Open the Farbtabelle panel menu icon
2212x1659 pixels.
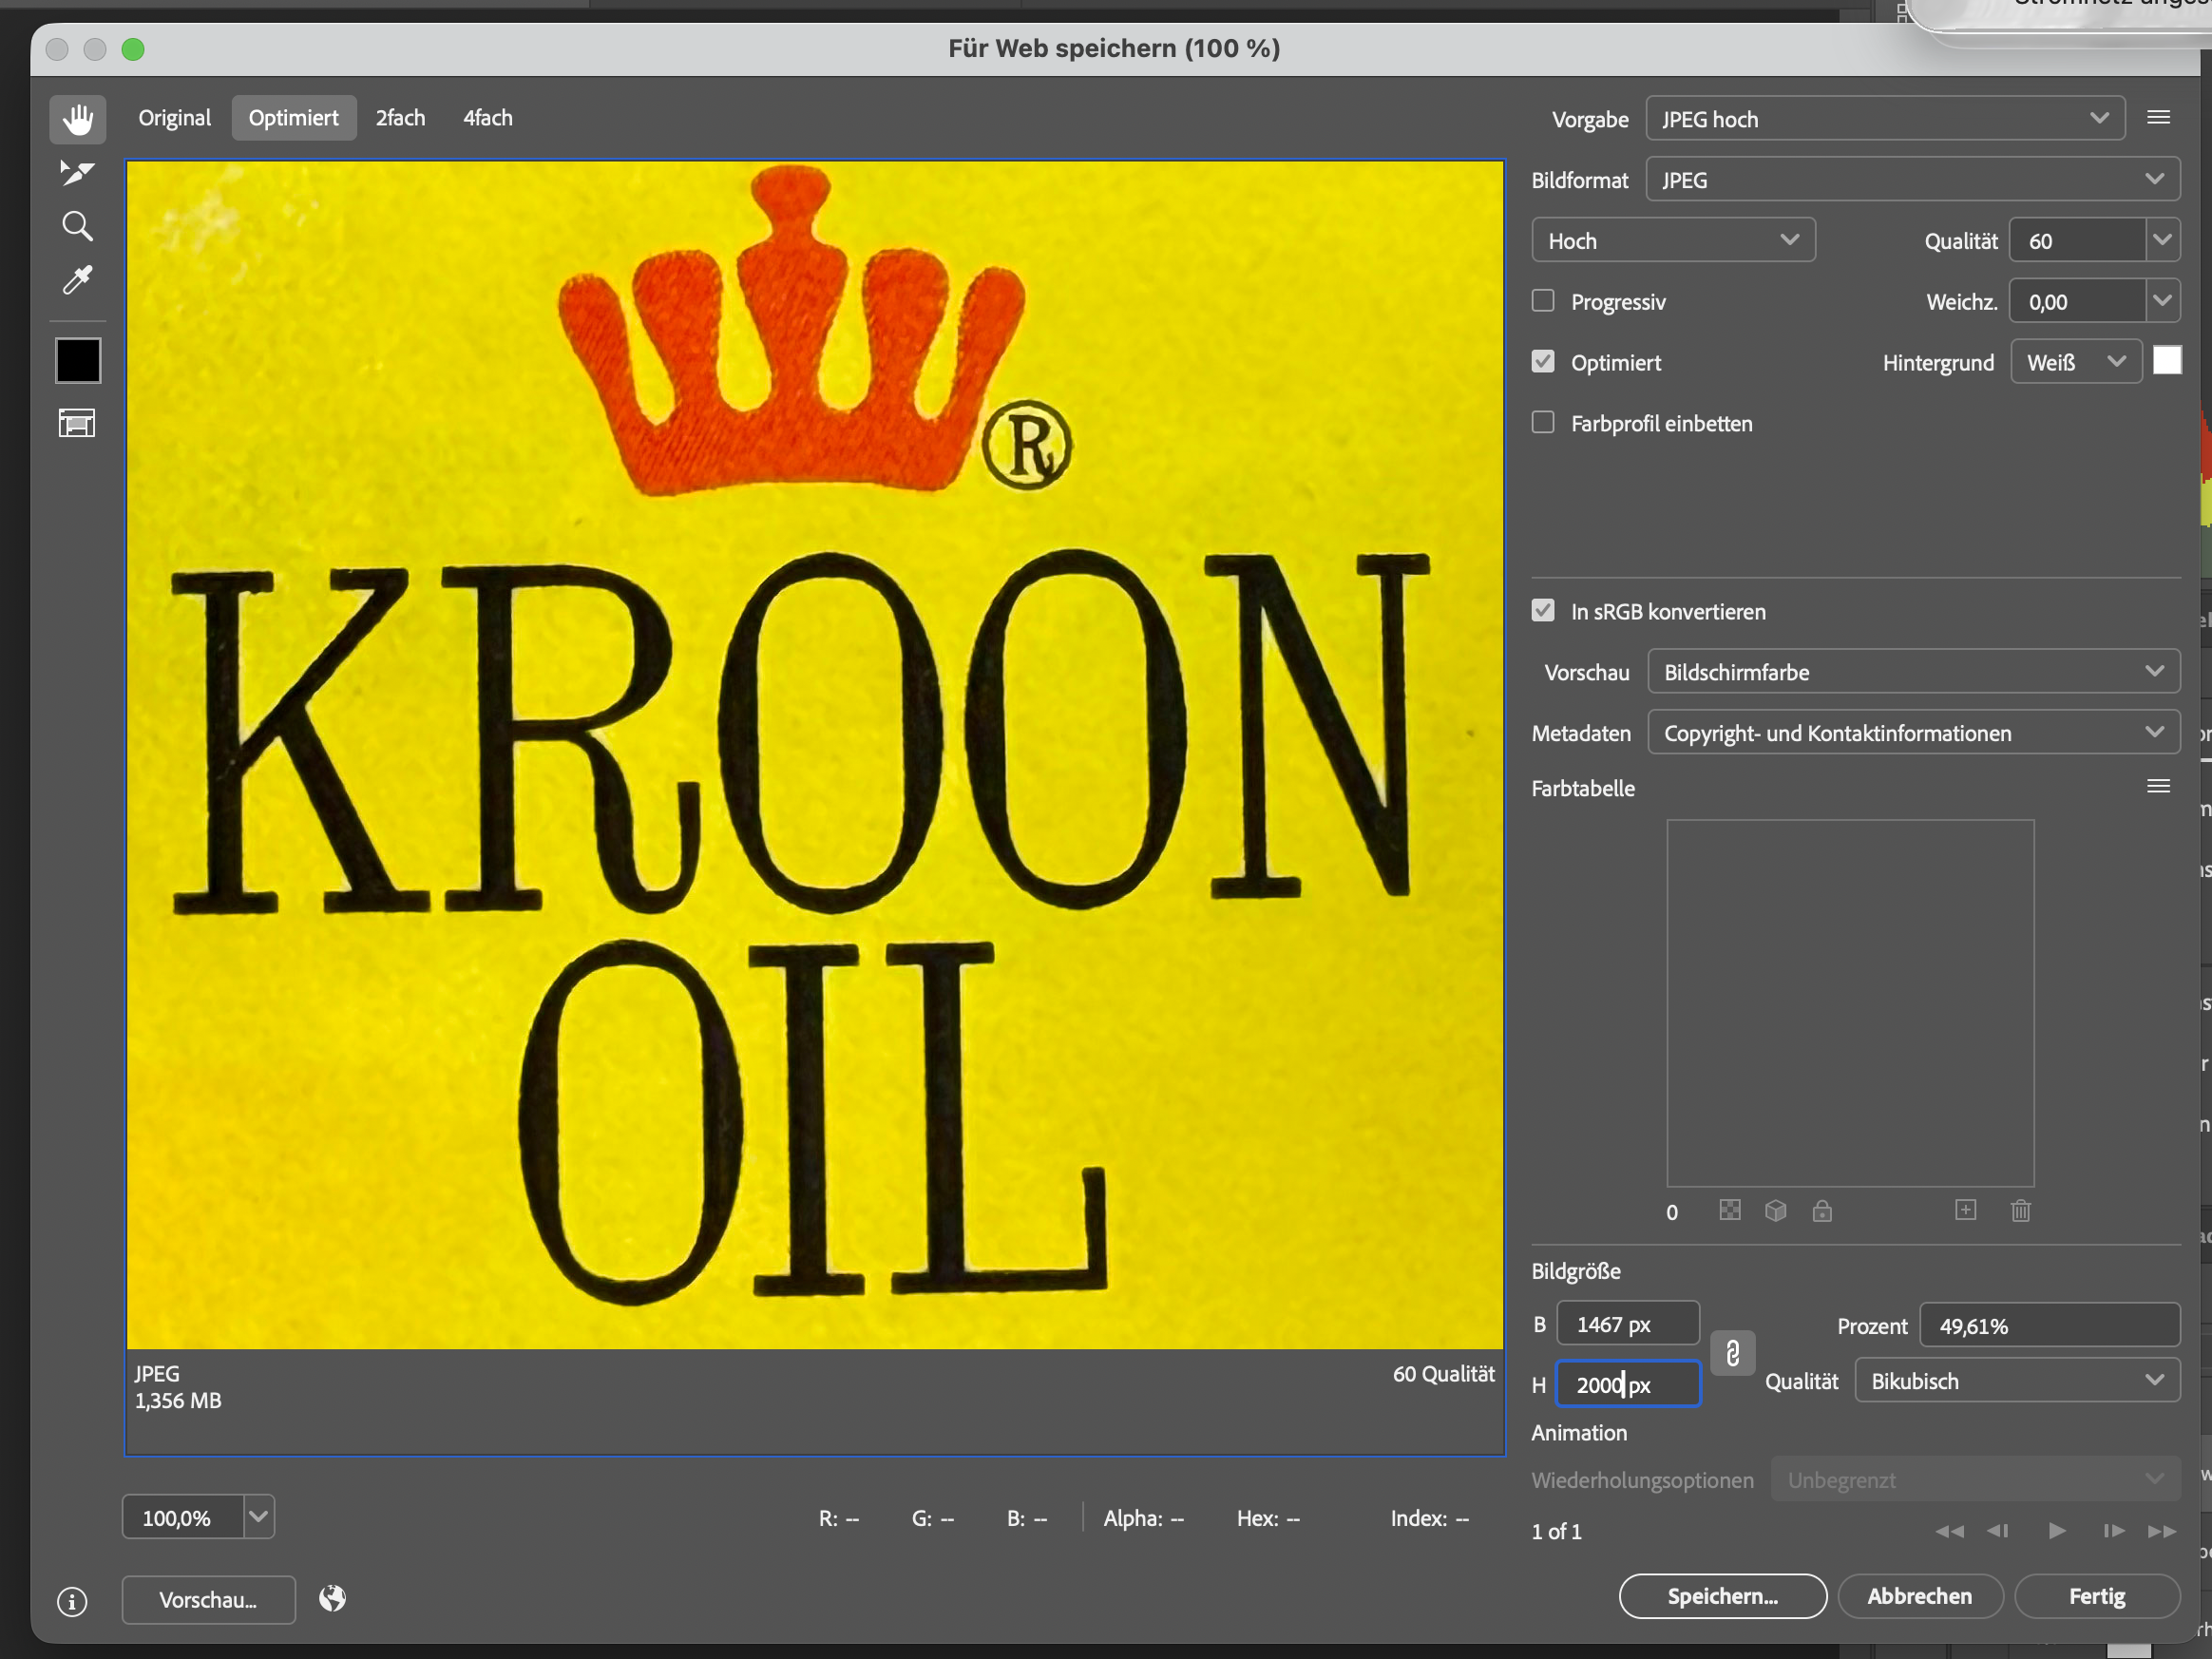tap(2158, 787)
